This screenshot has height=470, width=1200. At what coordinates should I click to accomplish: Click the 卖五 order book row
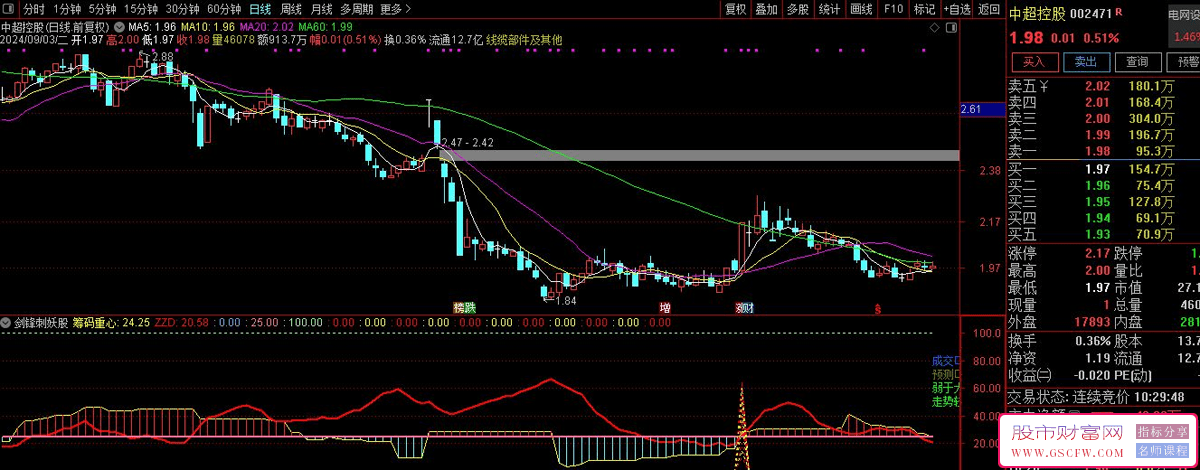coord(1103,86)
